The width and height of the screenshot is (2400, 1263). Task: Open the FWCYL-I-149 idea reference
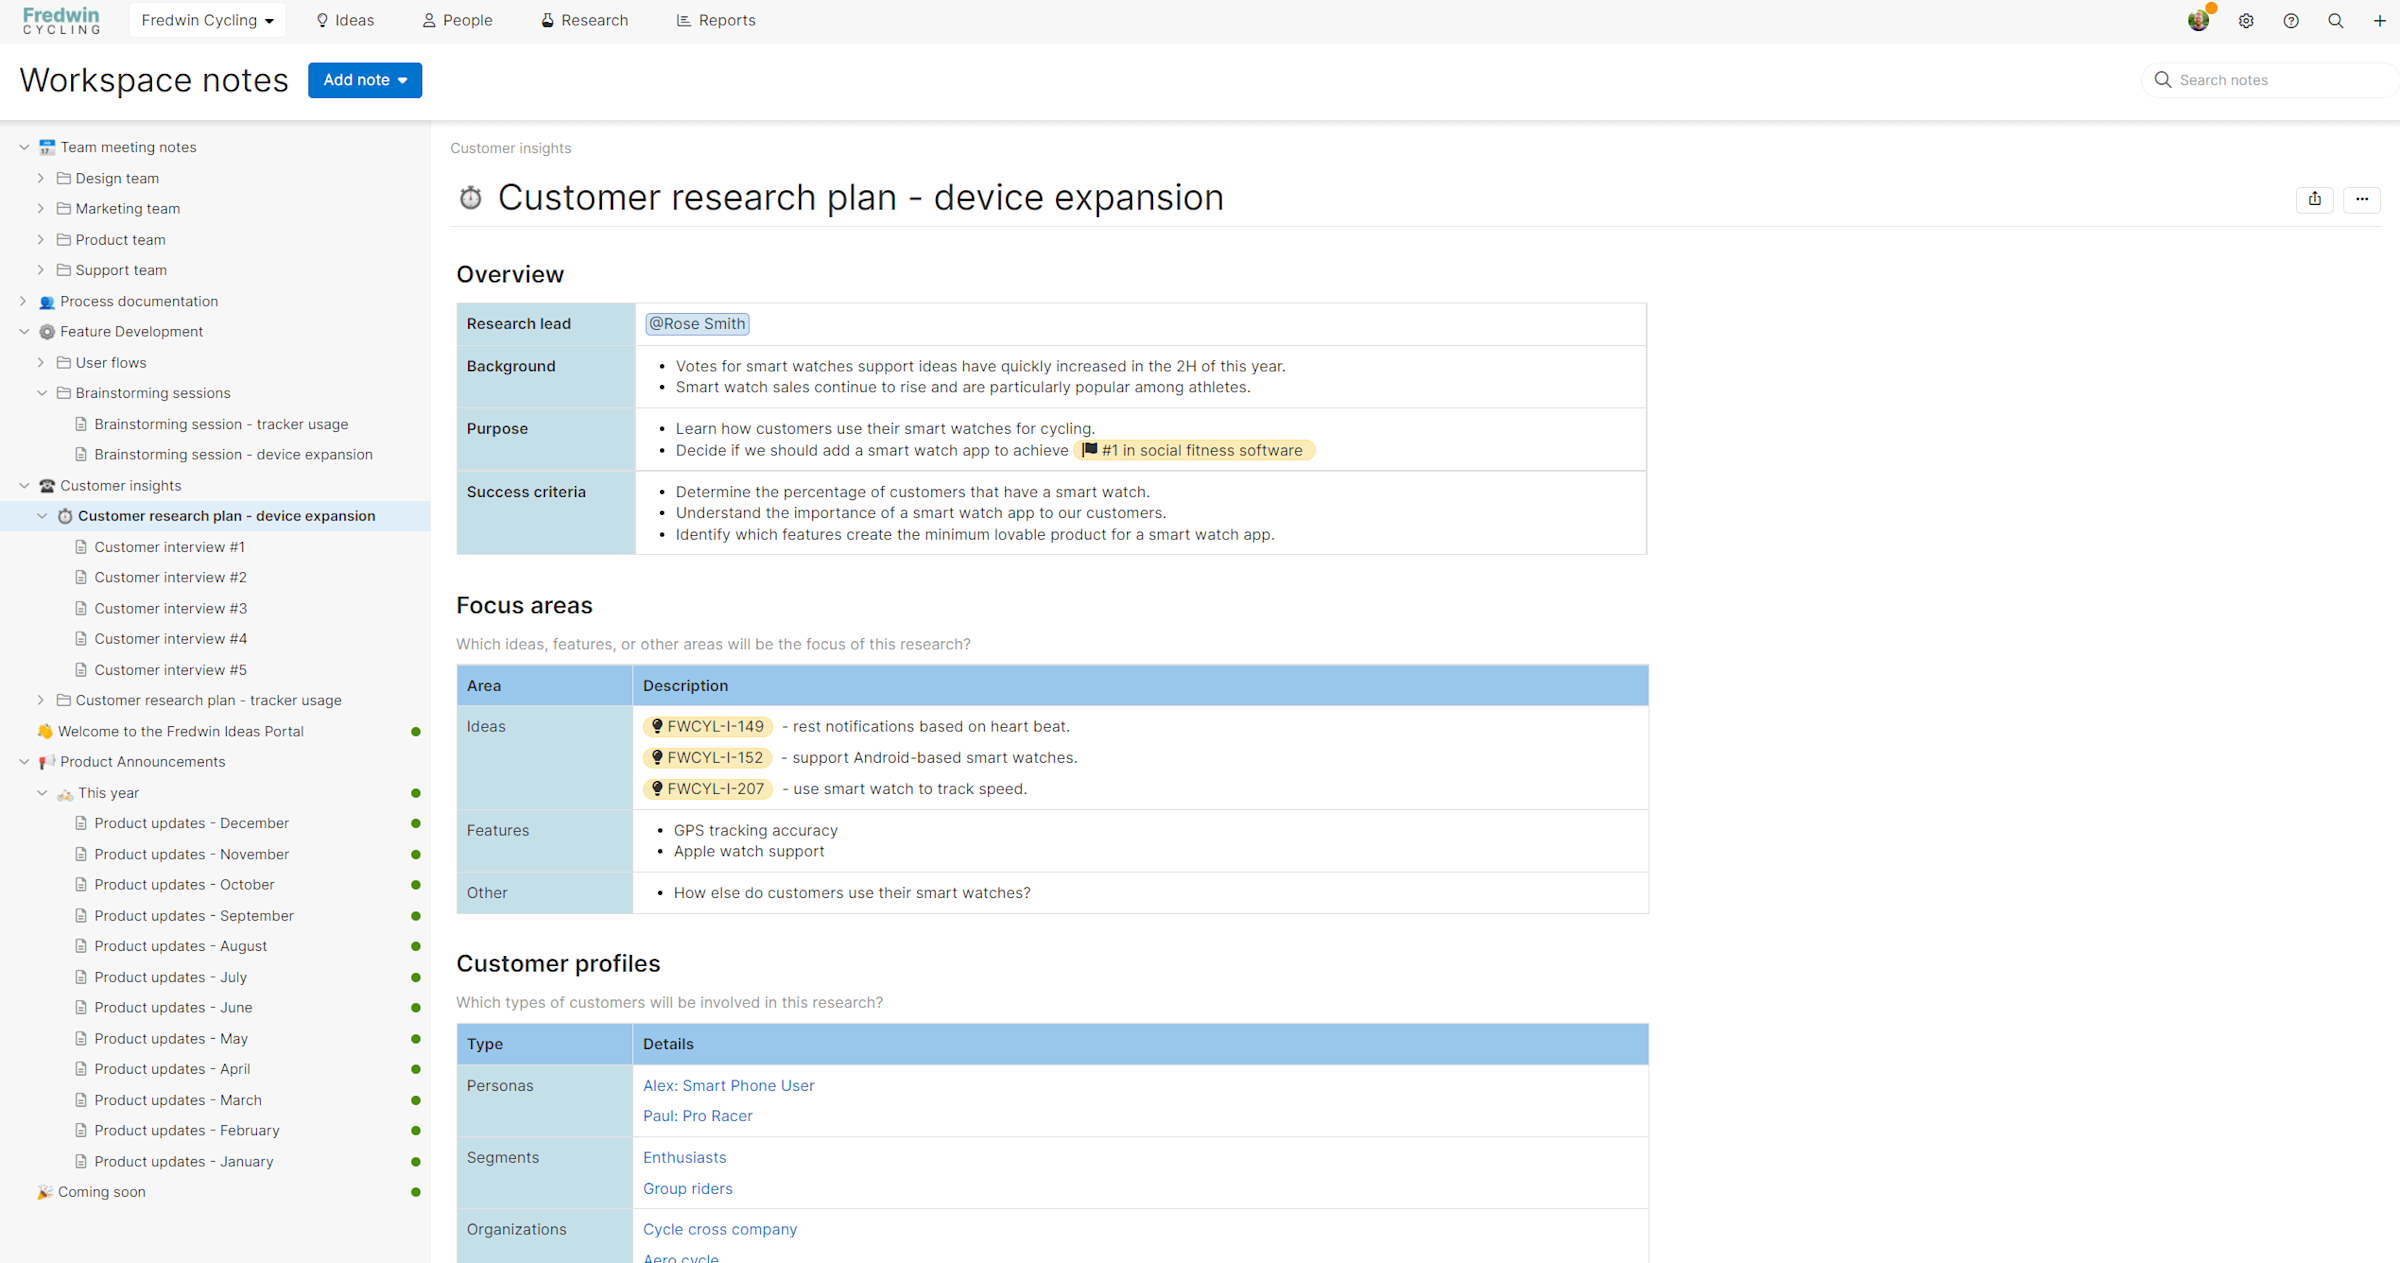[707, 726]
